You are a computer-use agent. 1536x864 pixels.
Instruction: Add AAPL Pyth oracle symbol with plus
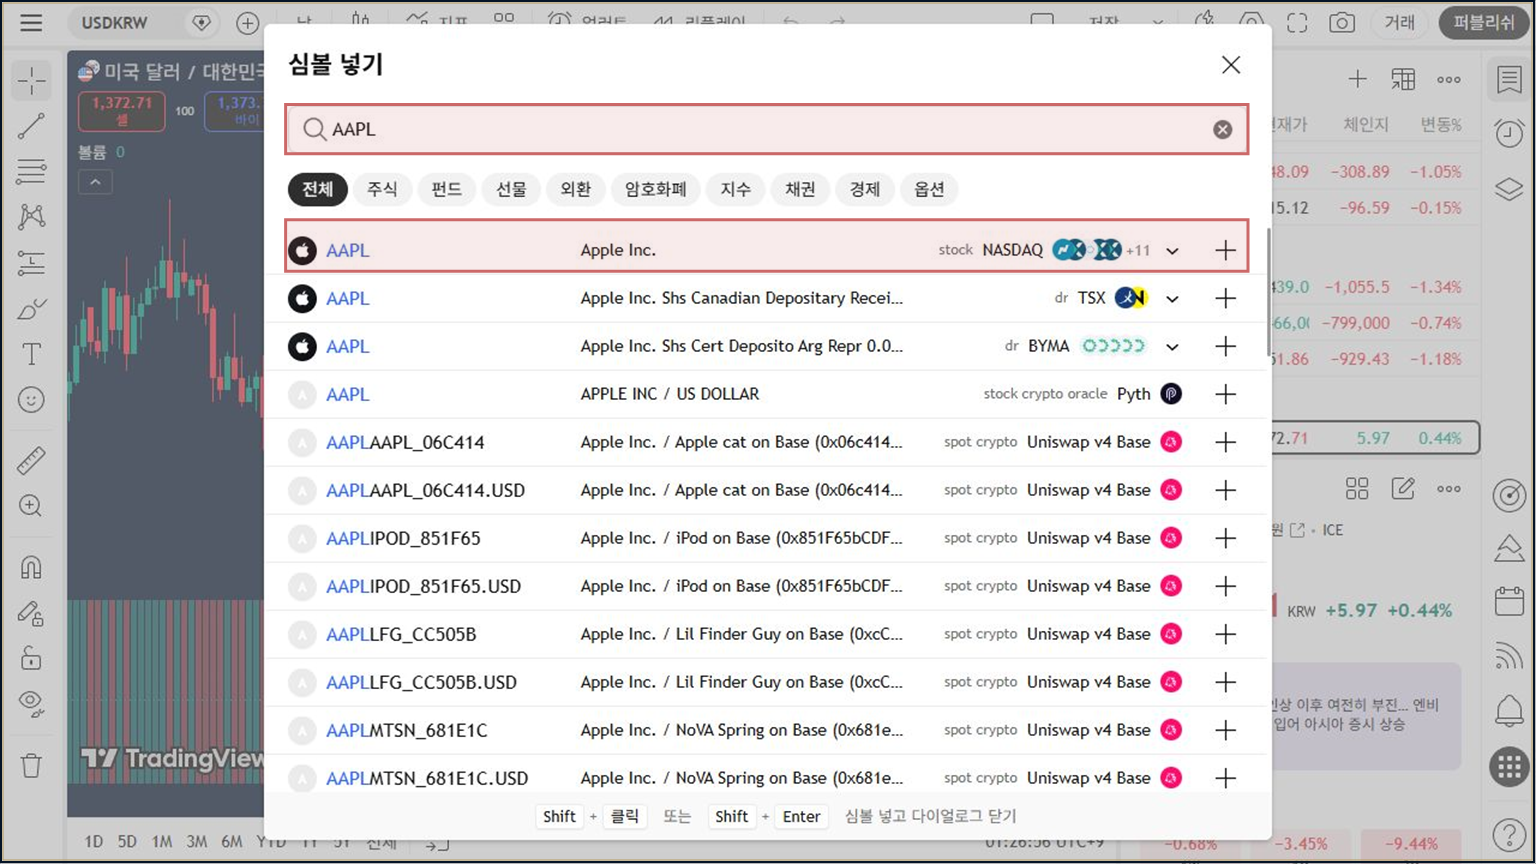[1226, 394]
